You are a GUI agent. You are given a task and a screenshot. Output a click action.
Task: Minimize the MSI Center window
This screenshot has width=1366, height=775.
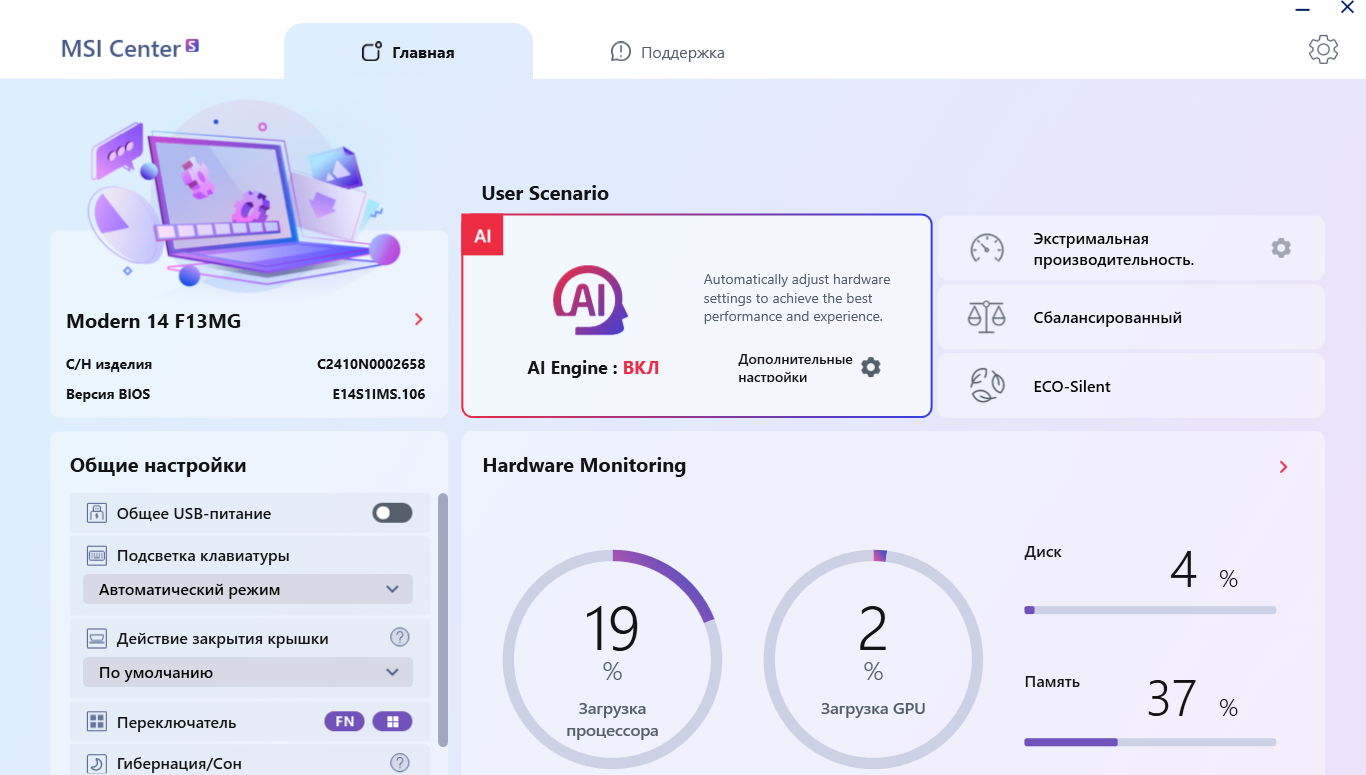coord(1302,8)
